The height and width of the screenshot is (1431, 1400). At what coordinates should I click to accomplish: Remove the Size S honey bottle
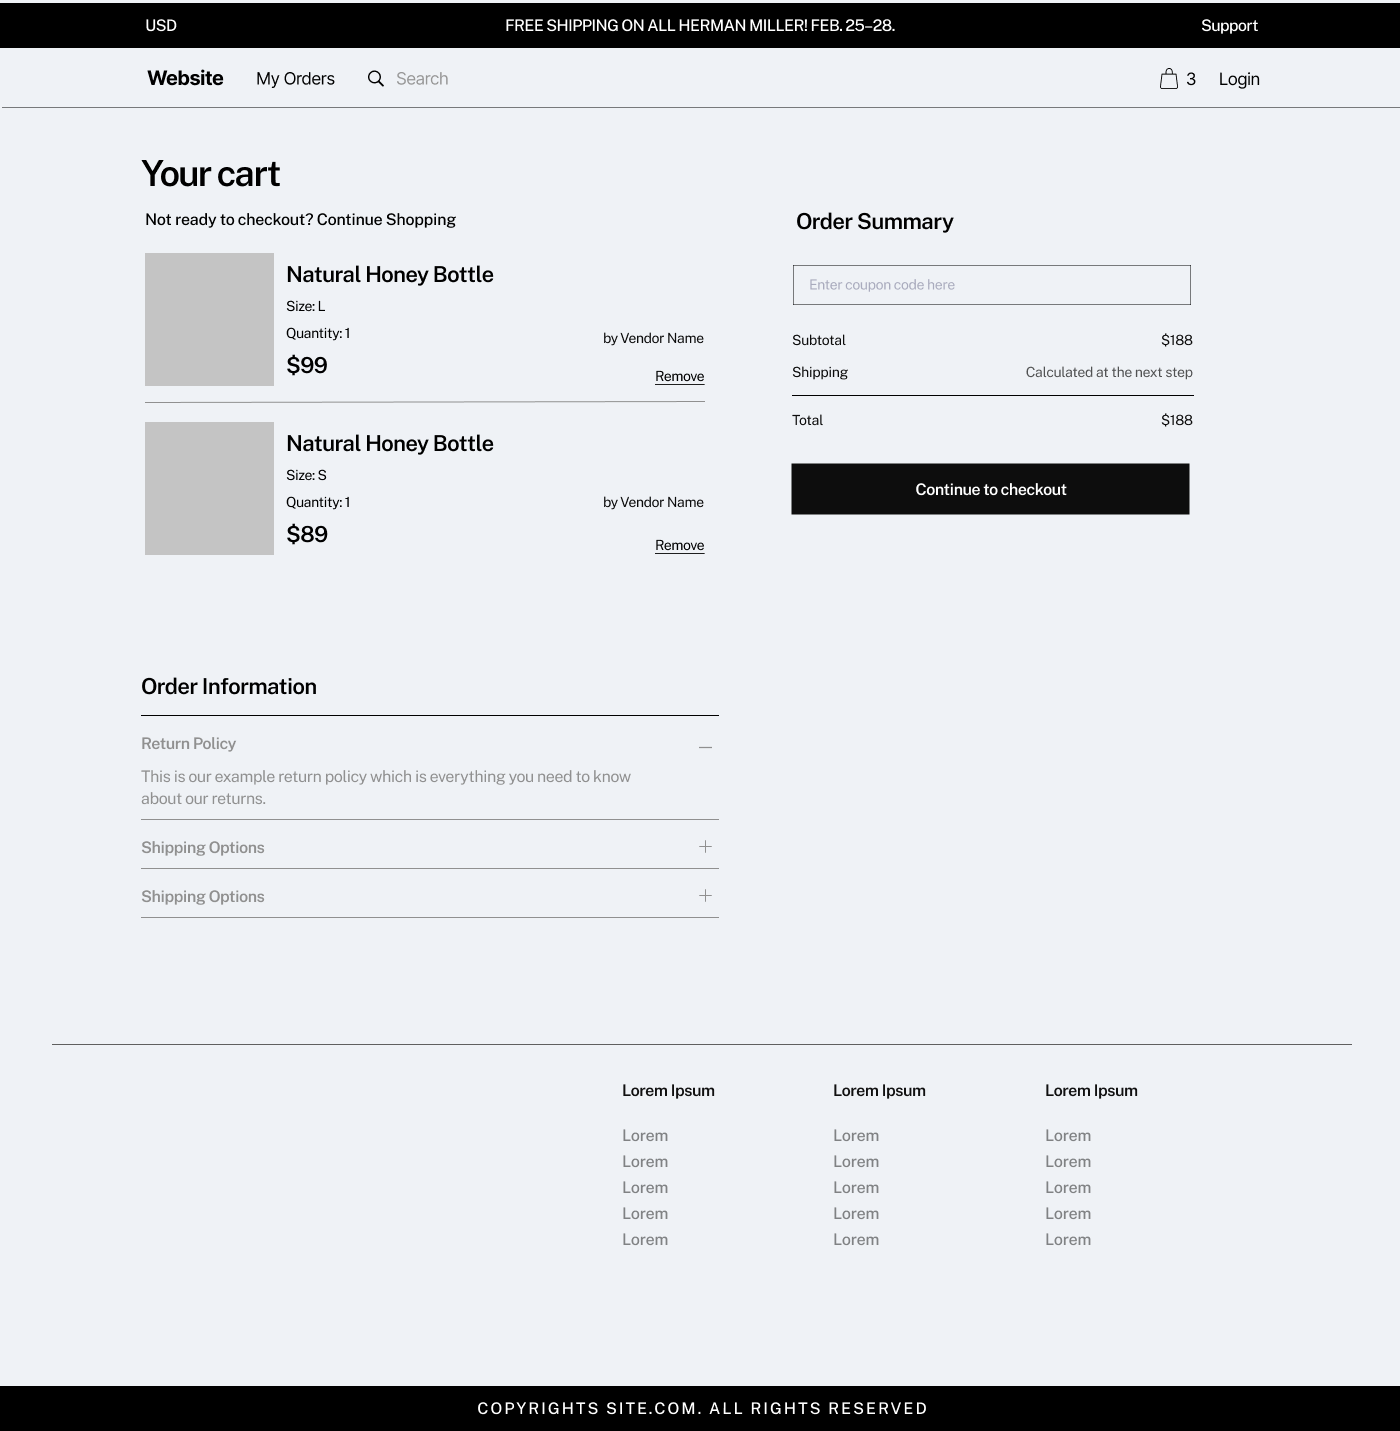[x=679, y=545]
